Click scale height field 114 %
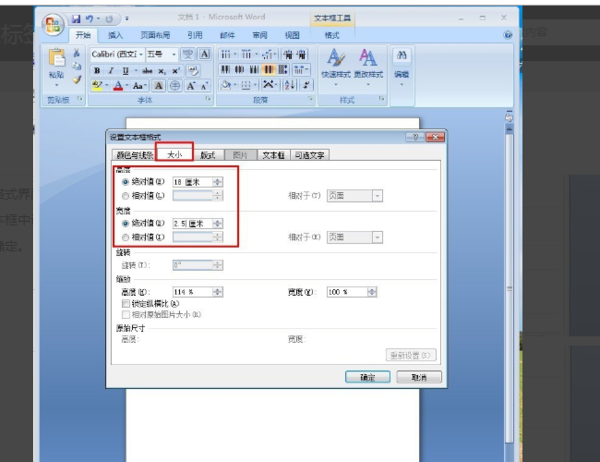 coord(192,292)
